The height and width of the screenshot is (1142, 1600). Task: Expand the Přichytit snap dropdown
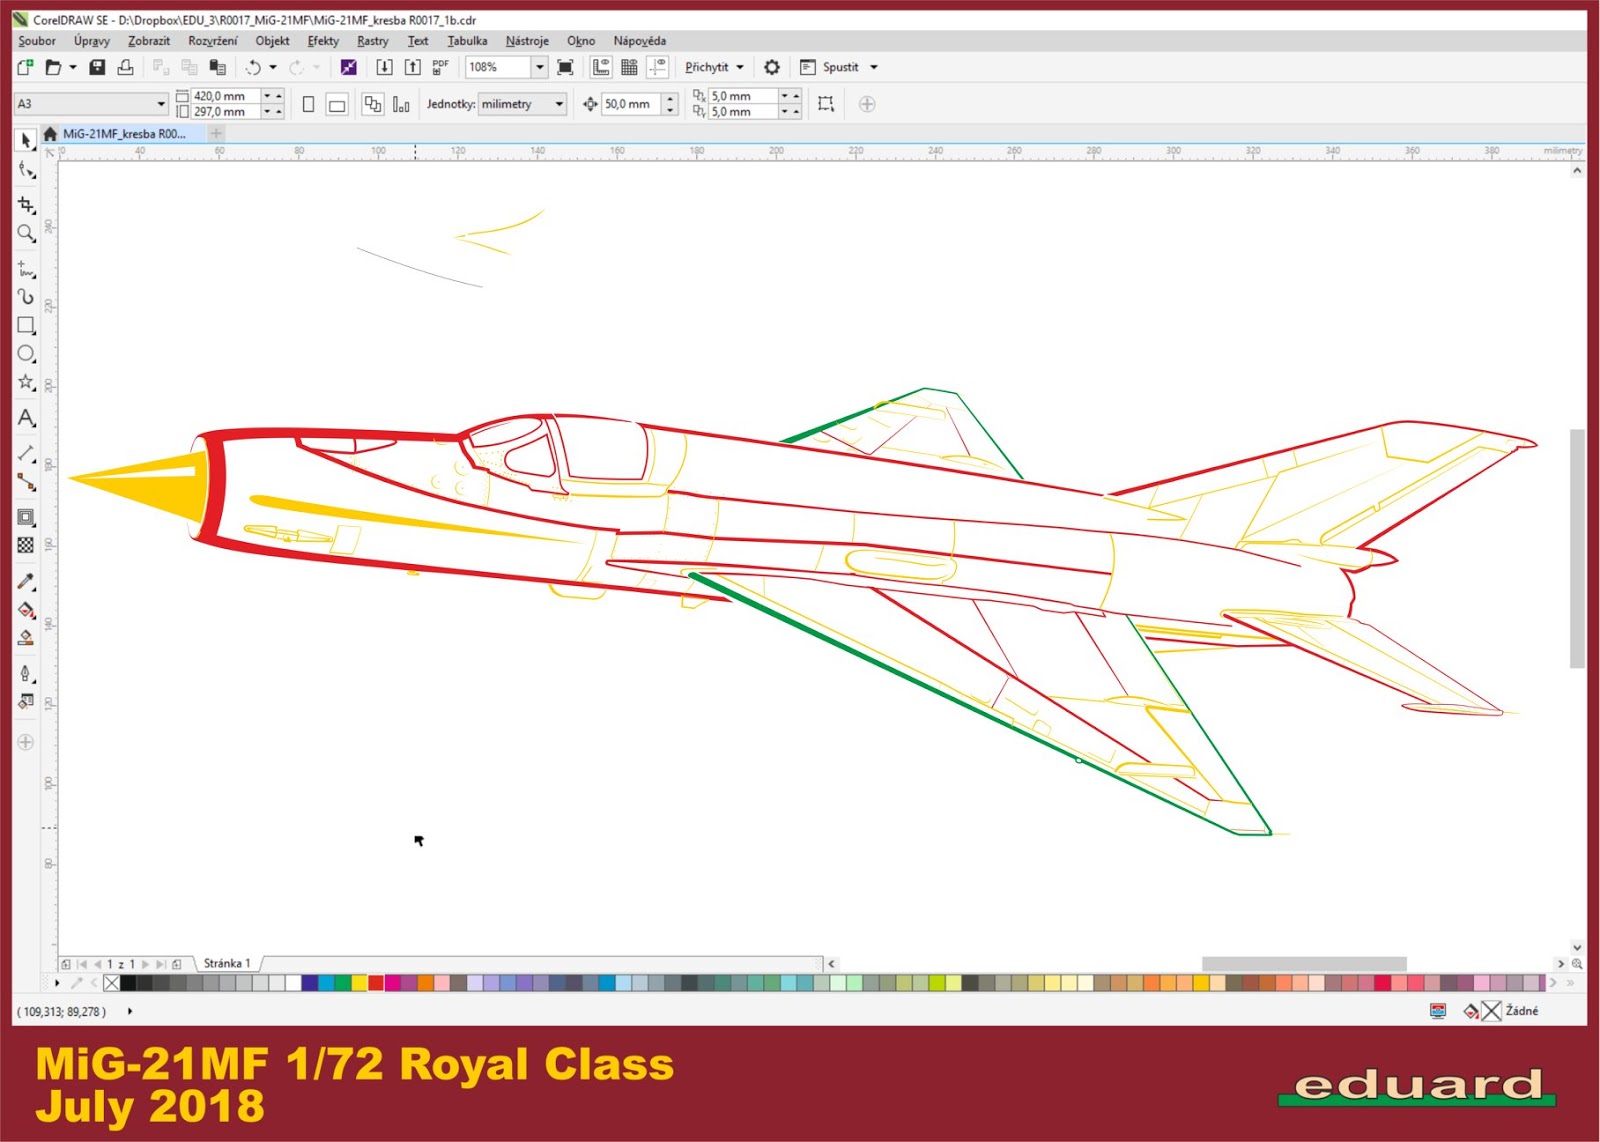[x=740, y=67]
